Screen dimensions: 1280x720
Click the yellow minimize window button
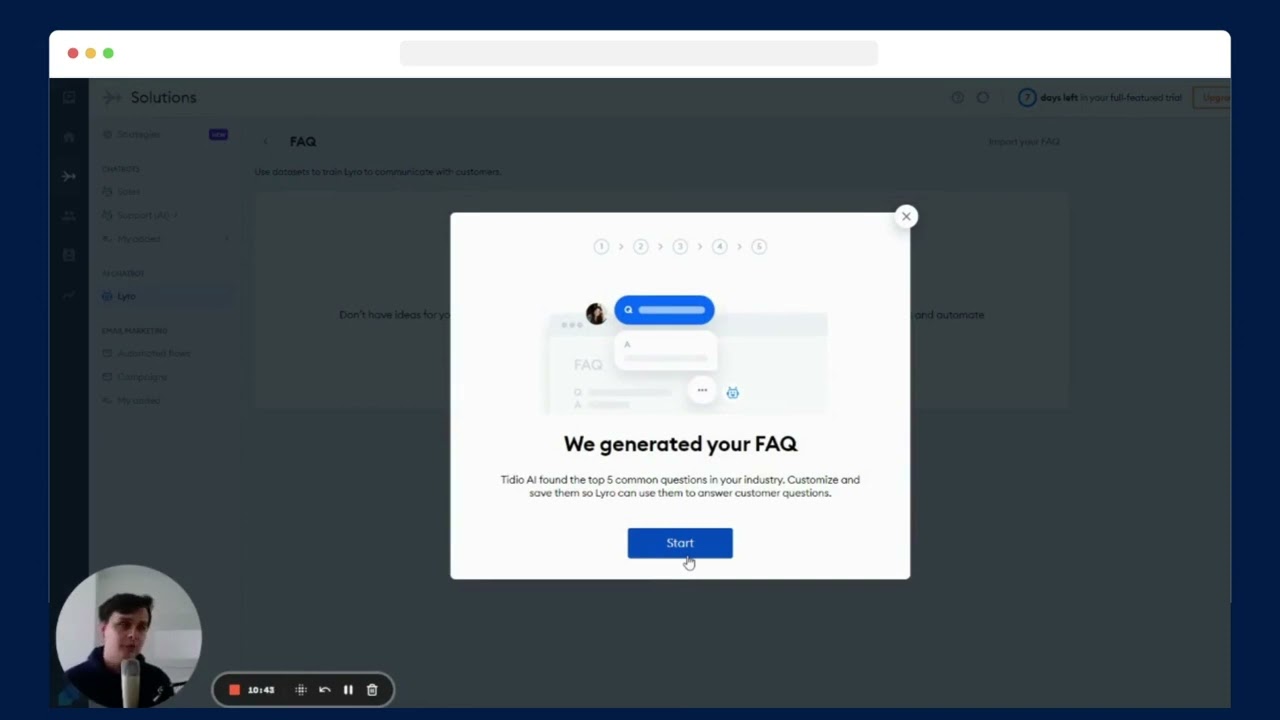[90, 53]
